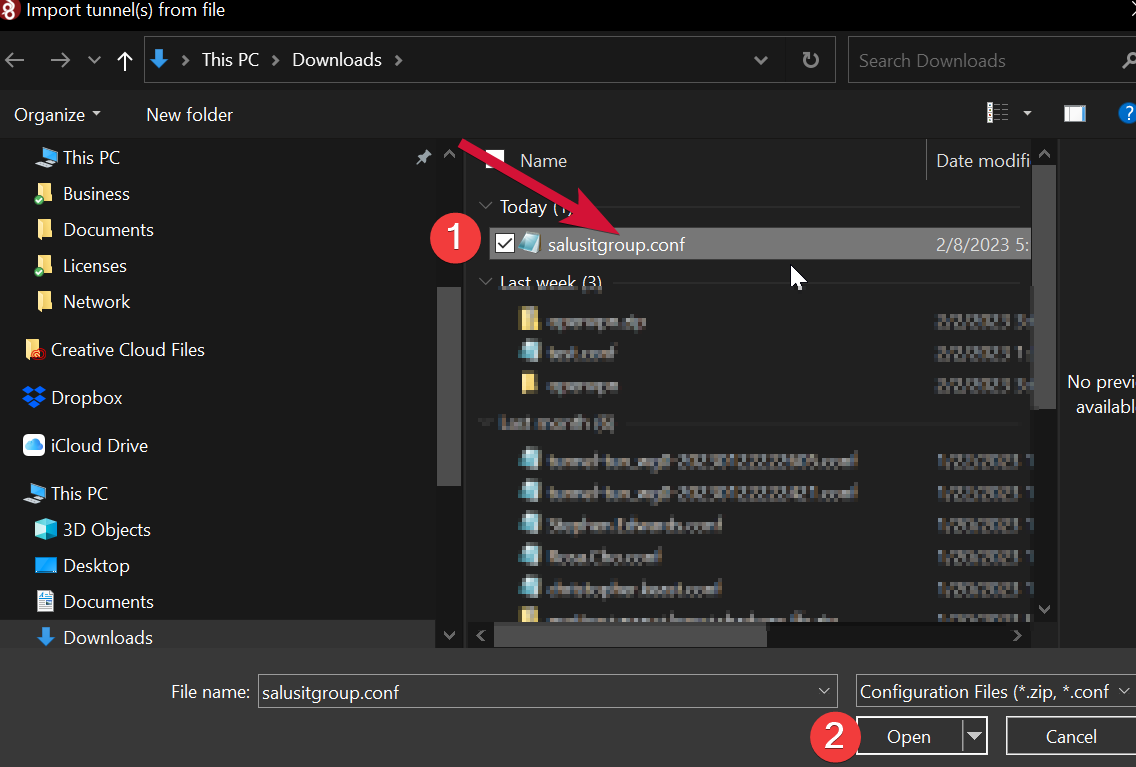The width and height of the screenshot is (1136, 767).
Task: Toggle the preview pane
Action: pos(1074,113)
